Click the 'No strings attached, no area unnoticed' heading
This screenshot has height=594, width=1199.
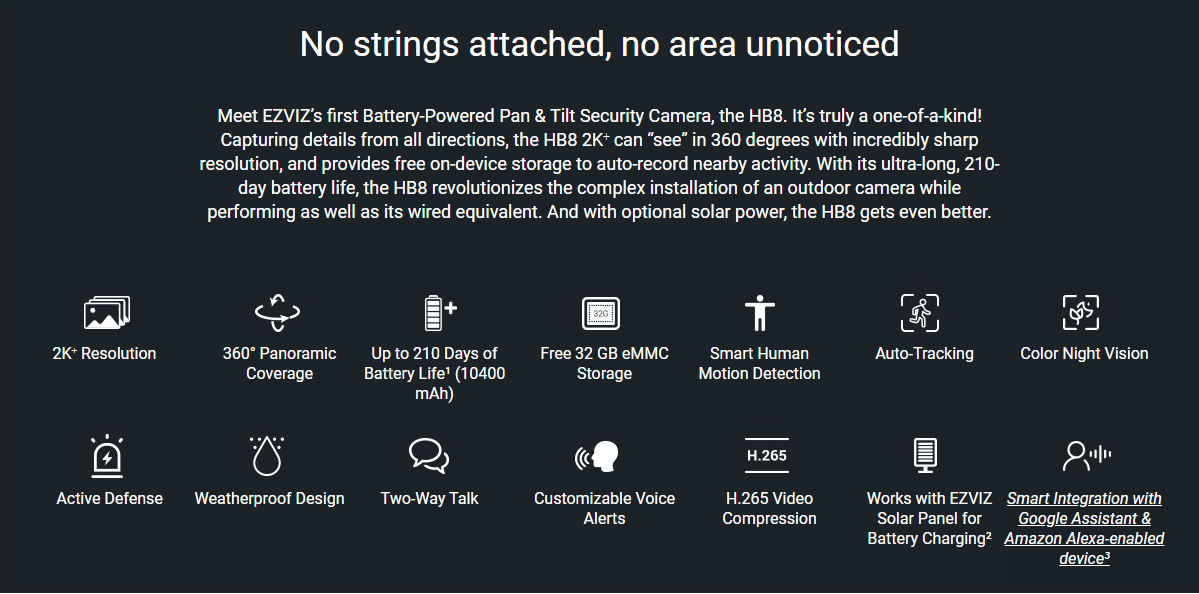(600, 44)
